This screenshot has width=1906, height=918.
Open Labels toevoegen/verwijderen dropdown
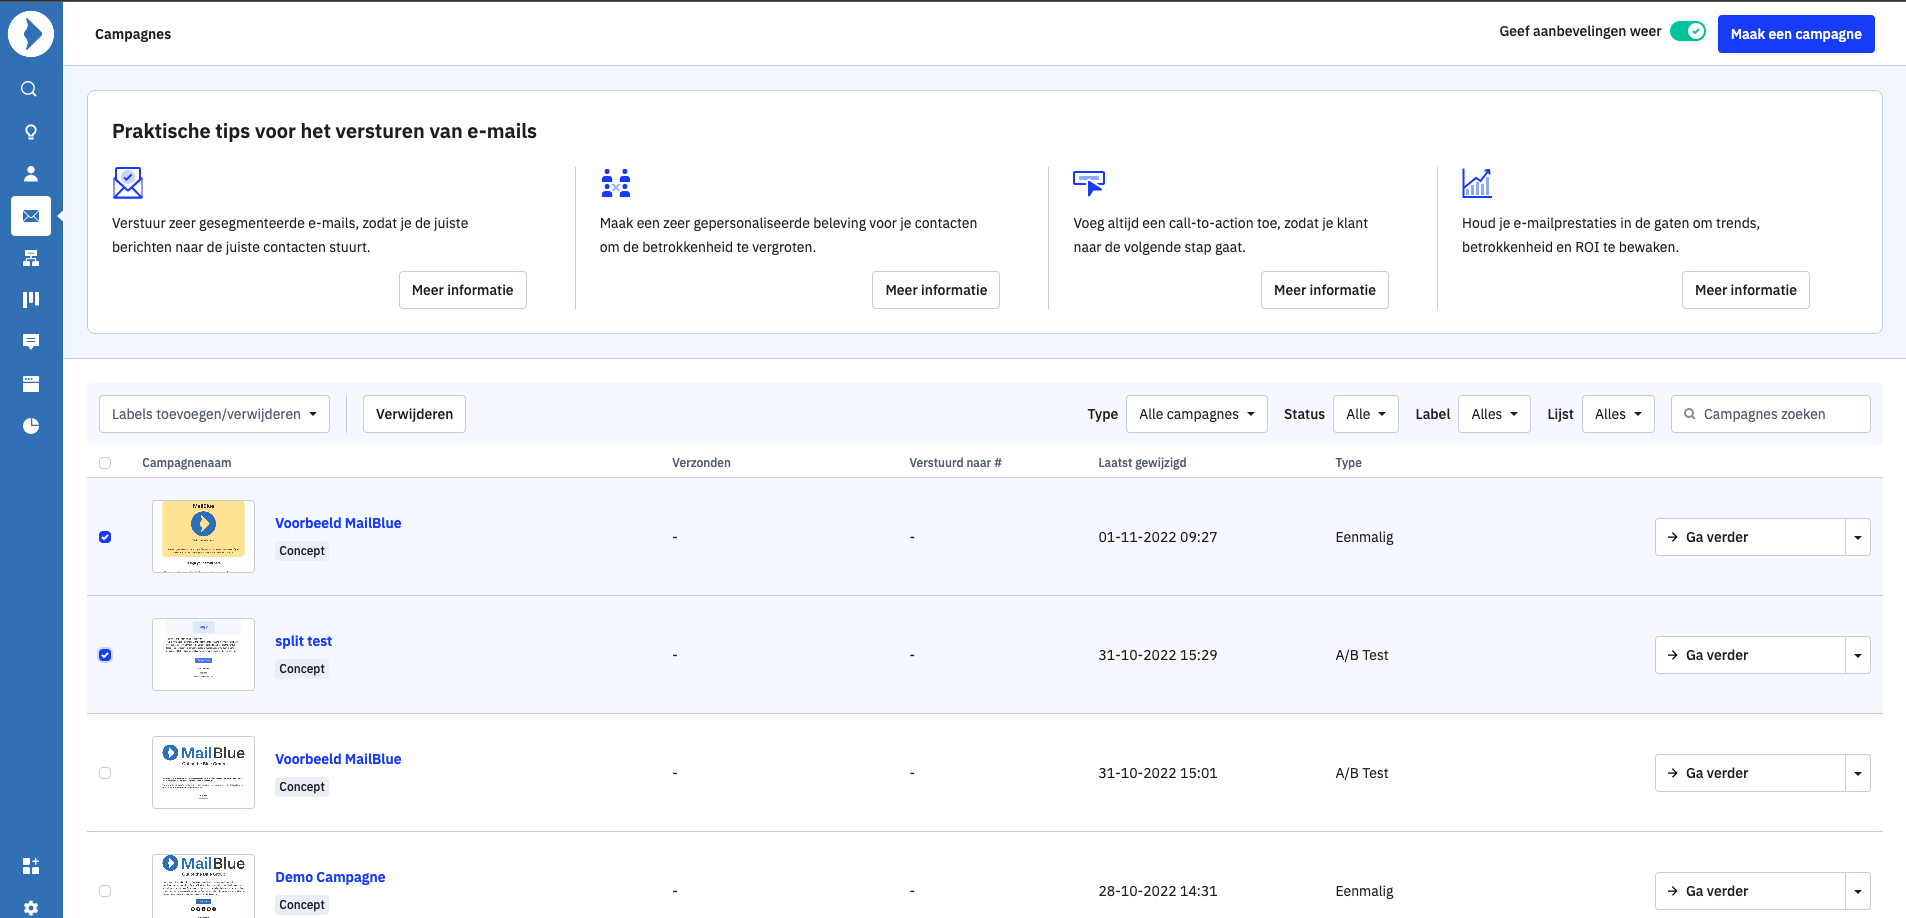pyautogui.click(x=214, y=414)
